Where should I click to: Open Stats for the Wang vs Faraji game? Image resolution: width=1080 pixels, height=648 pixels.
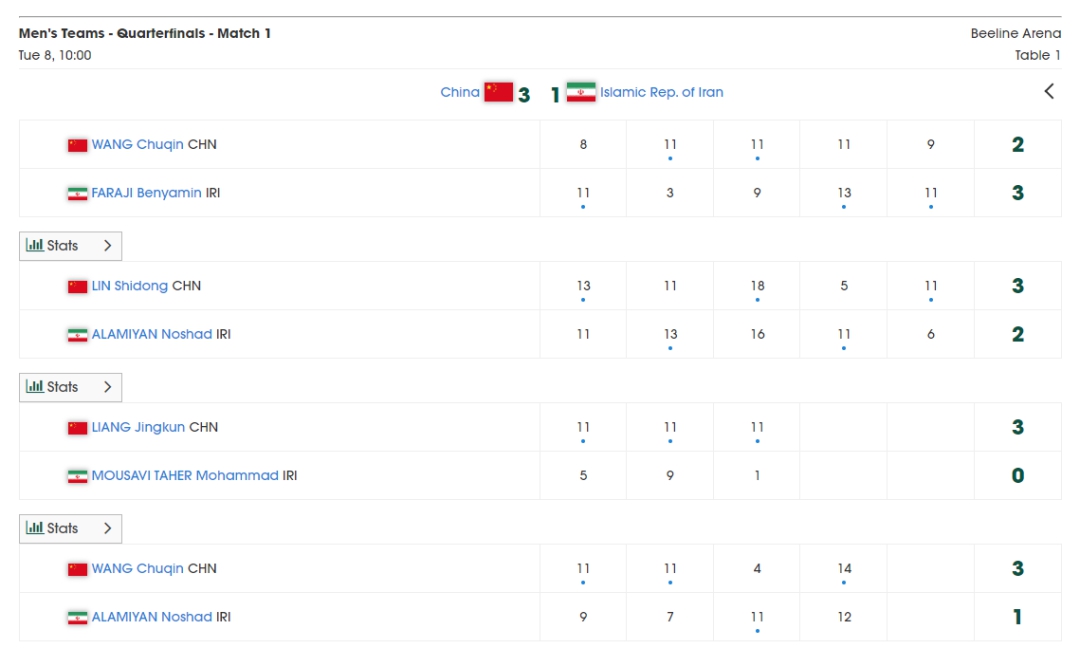[70, 245]
